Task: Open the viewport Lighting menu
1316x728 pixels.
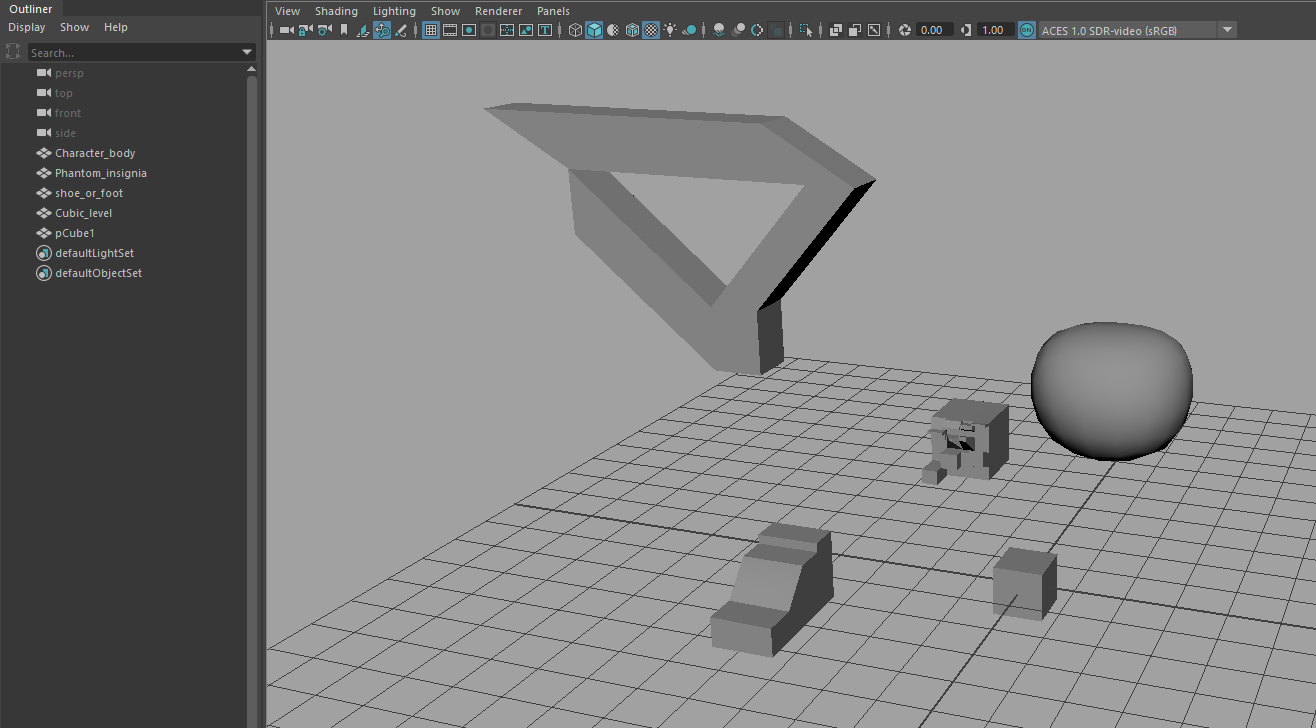Action: (x=394, y=11)
